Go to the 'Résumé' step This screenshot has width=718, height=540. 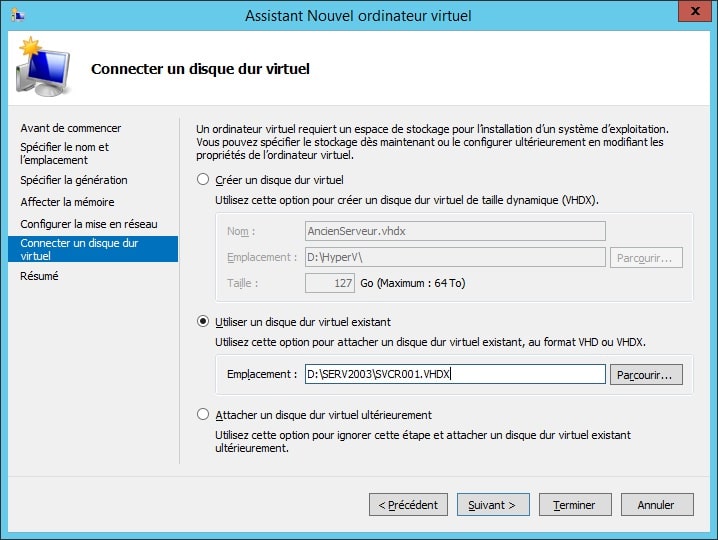40,276
